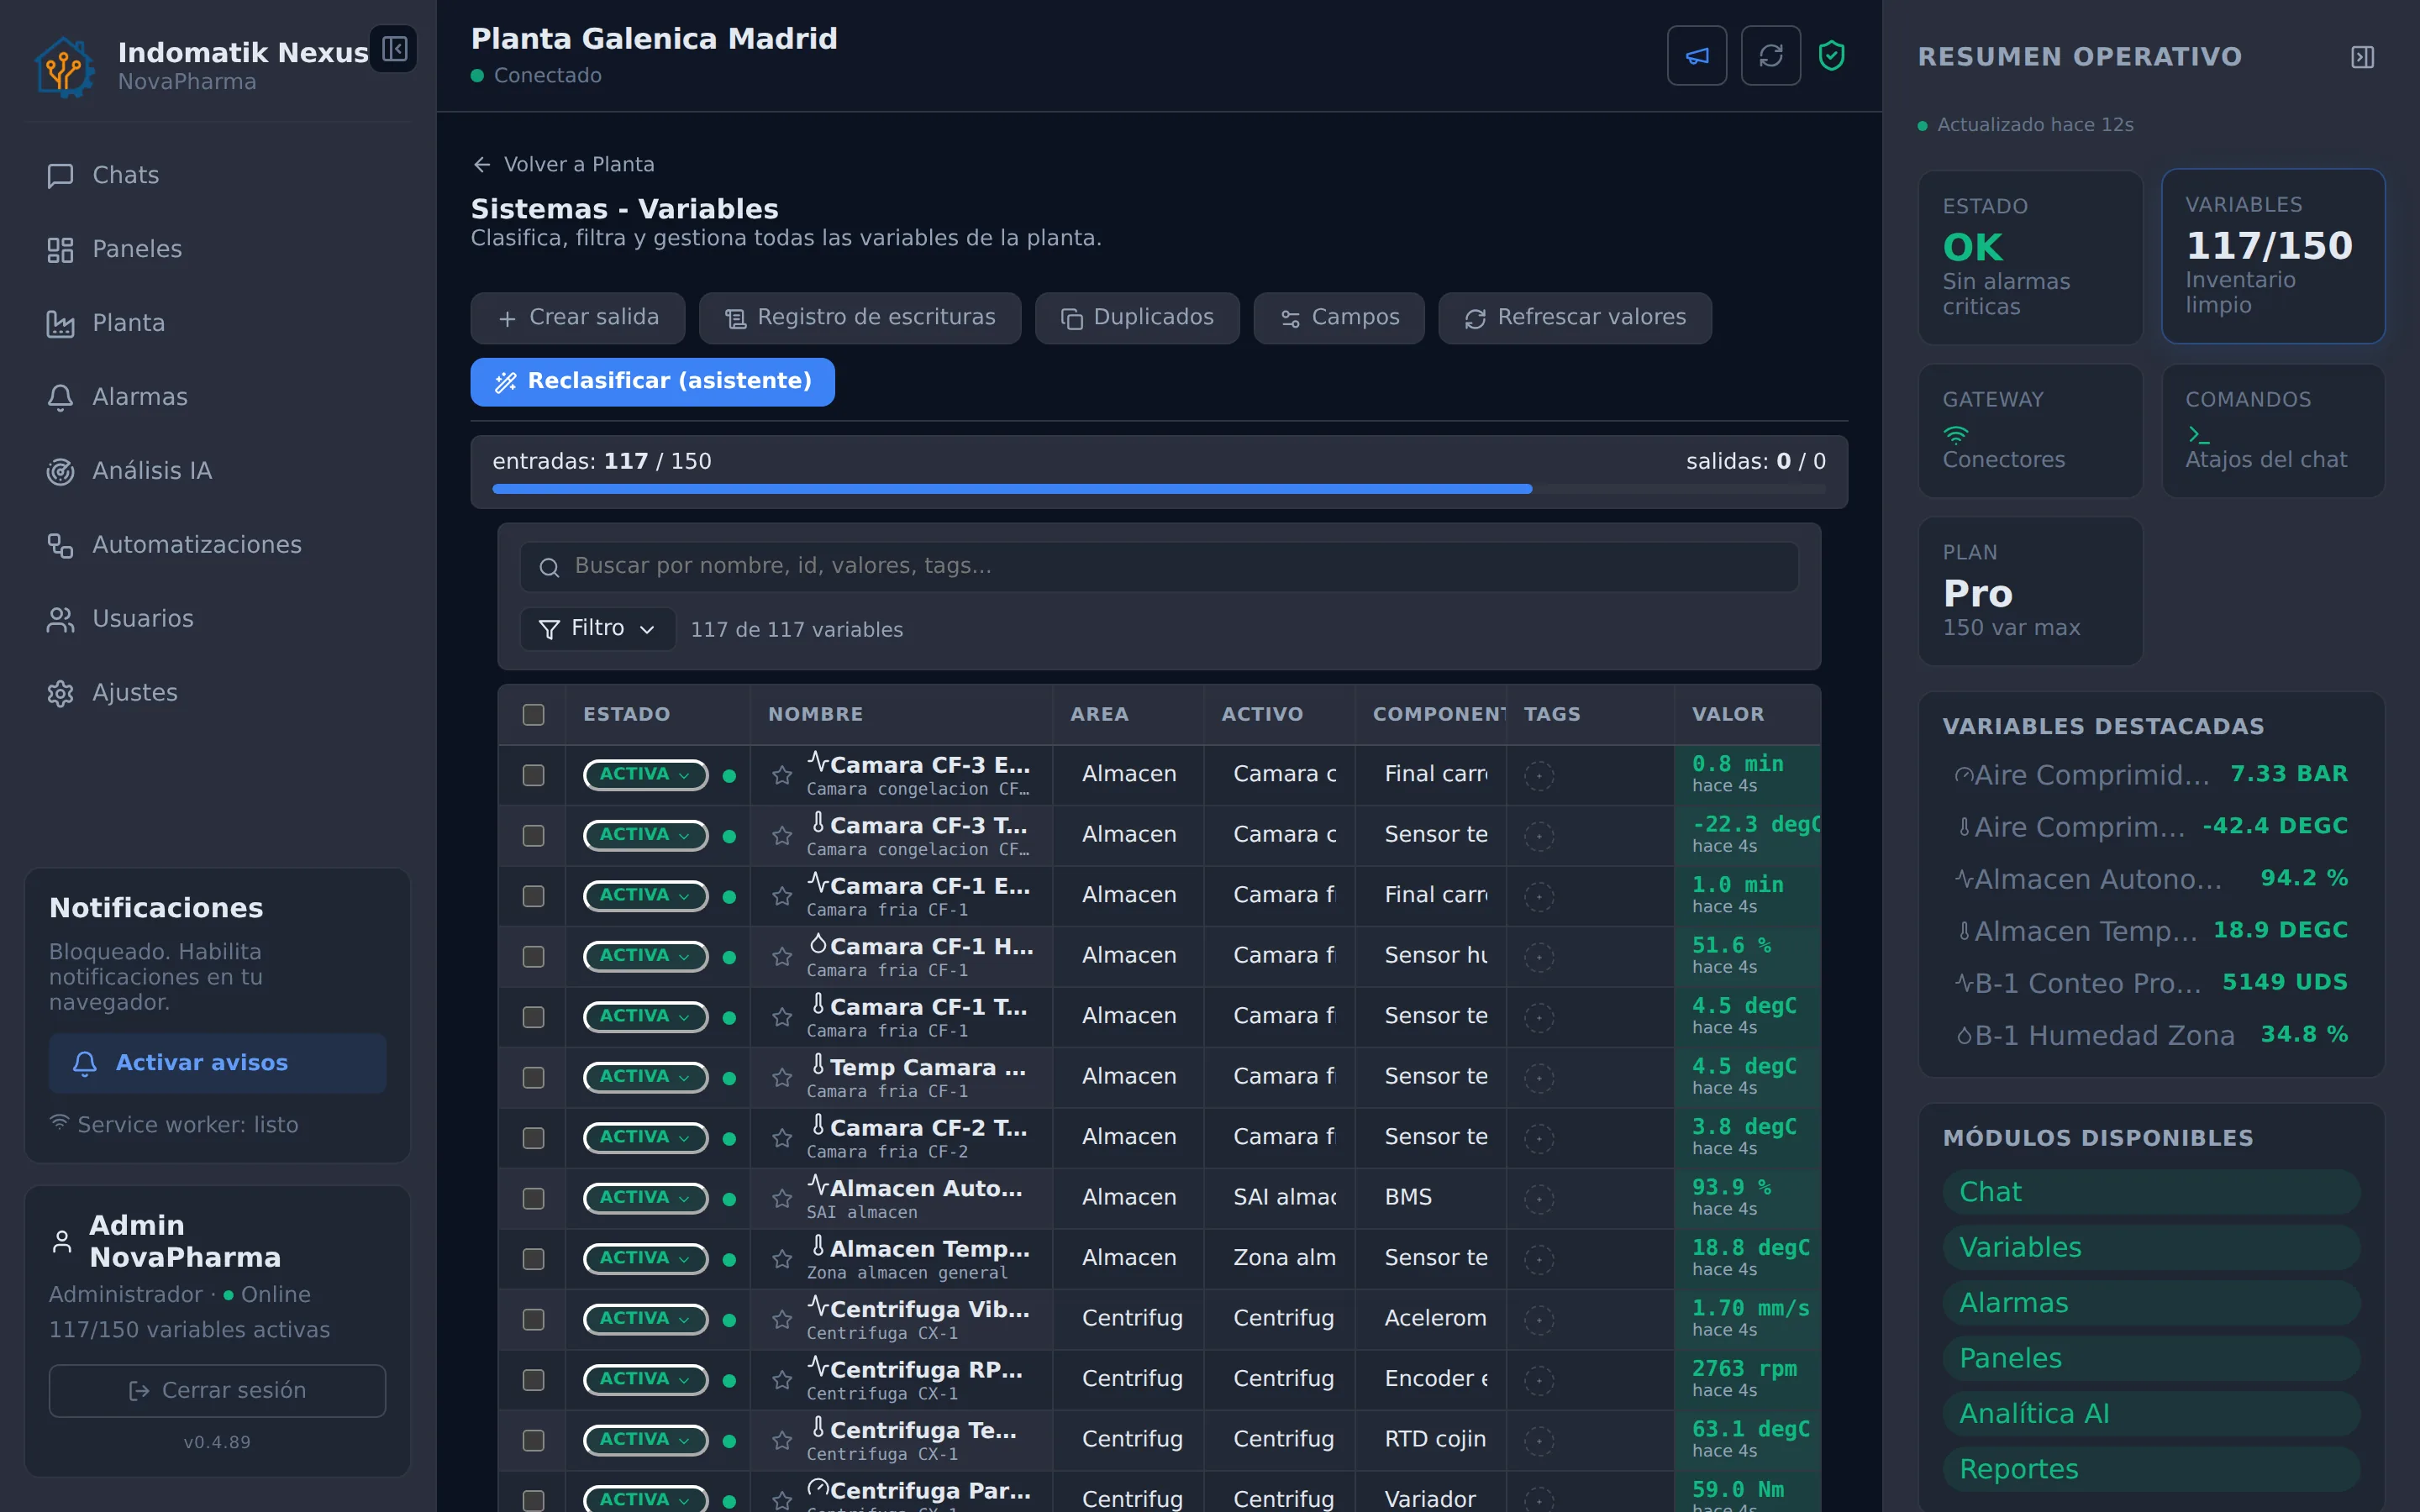Add tag on Centrifuga Te... row
Screen dimensions: 2420x1512
[1539, 1440]
